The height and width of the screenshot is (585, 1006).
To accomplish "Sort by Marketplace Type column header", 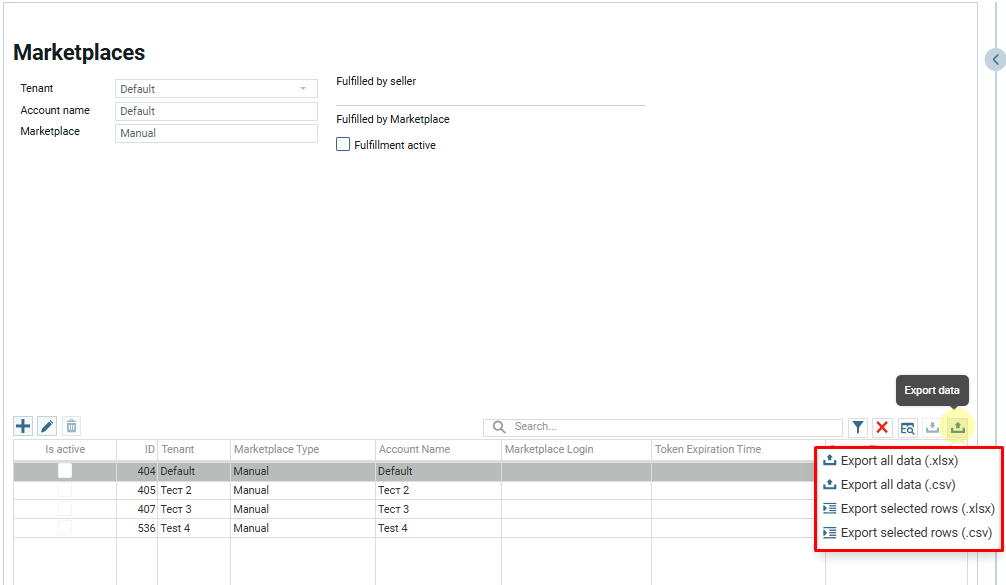I will click(277, 450).
